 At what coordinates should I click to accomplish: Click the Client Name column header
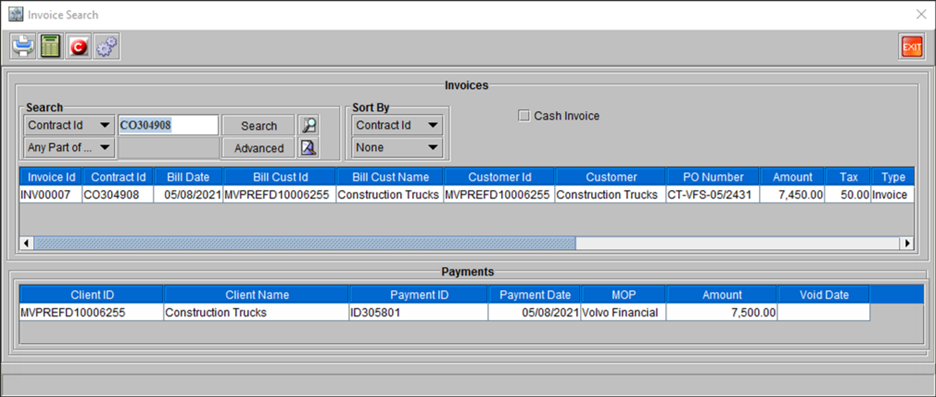(257, 295)
